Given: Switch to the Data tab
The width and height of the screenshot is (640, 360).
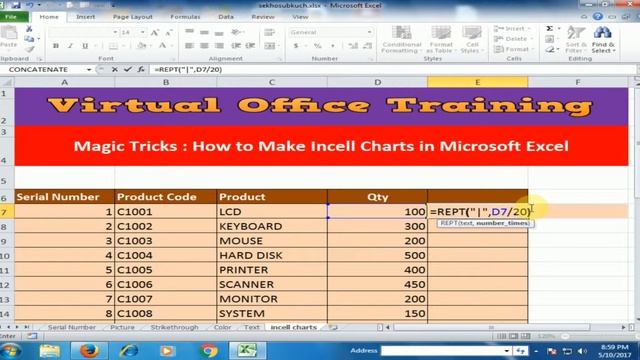Looking at the screenshot, I should point(225,17).
